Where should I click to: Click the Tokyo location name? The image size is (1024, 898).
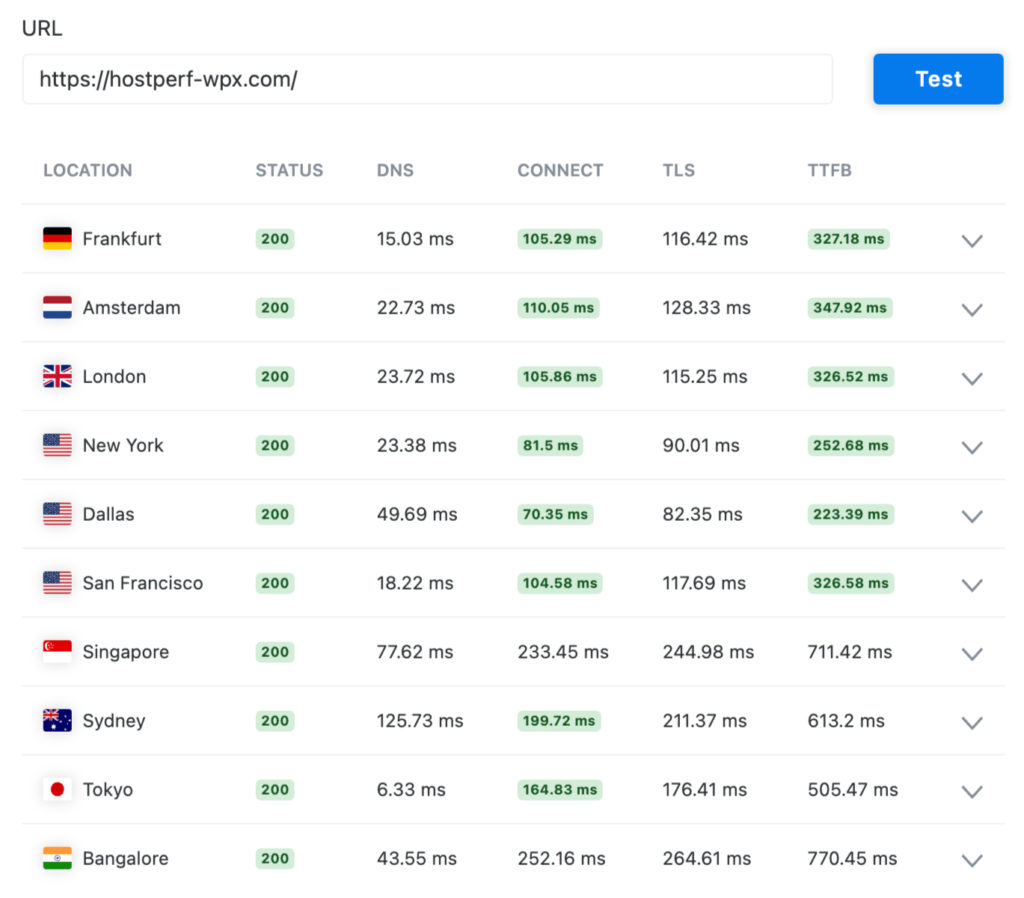(108, 790)
